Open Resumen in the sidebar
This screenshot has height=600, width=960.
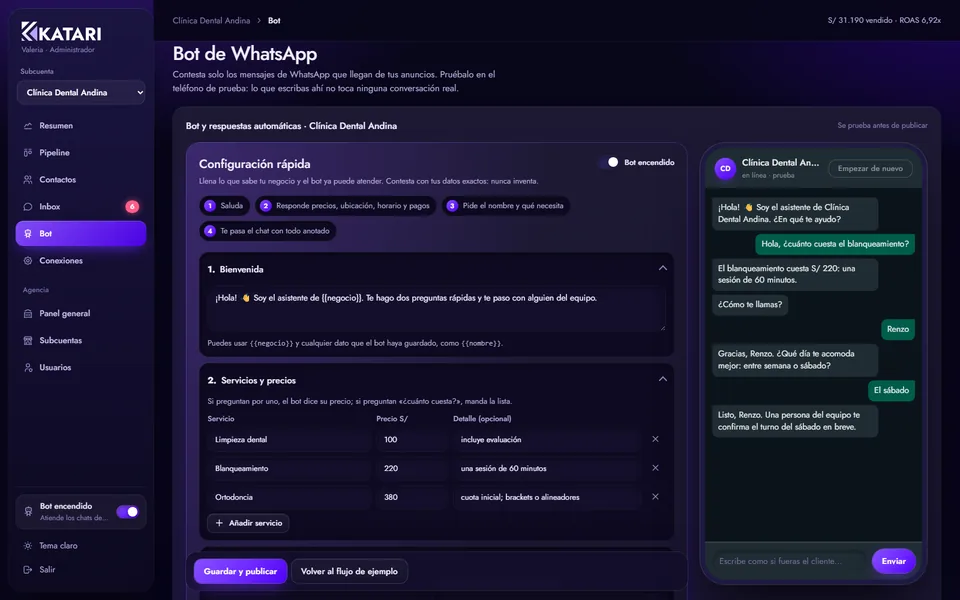[x=81, y=126]
